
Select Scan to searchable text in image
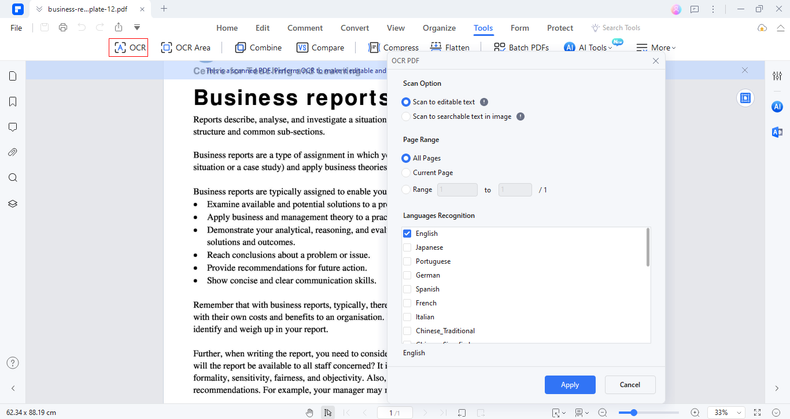(406, 117)
